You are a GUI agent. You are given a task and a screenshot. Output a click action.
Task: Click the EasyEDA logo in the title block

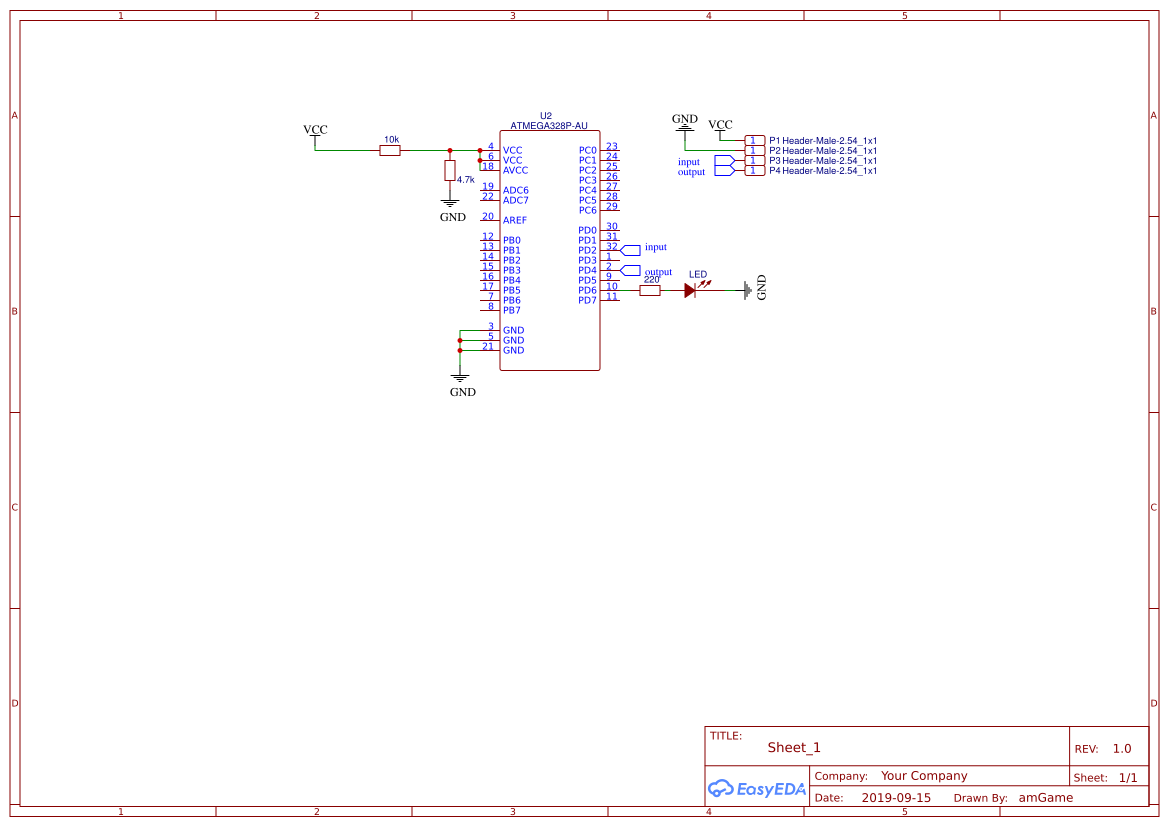pos(757,789)
